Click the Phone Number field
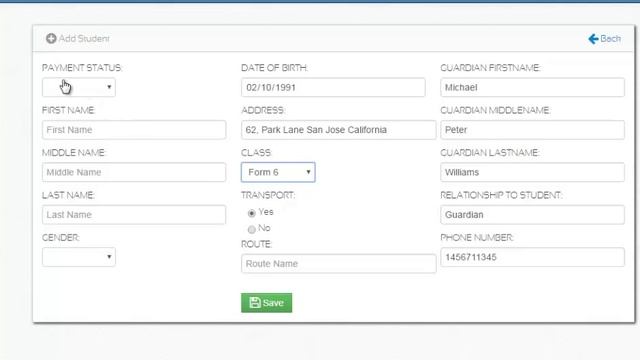Screen dimensions: 640x360 pyautogui.click(x=532, y=257)
